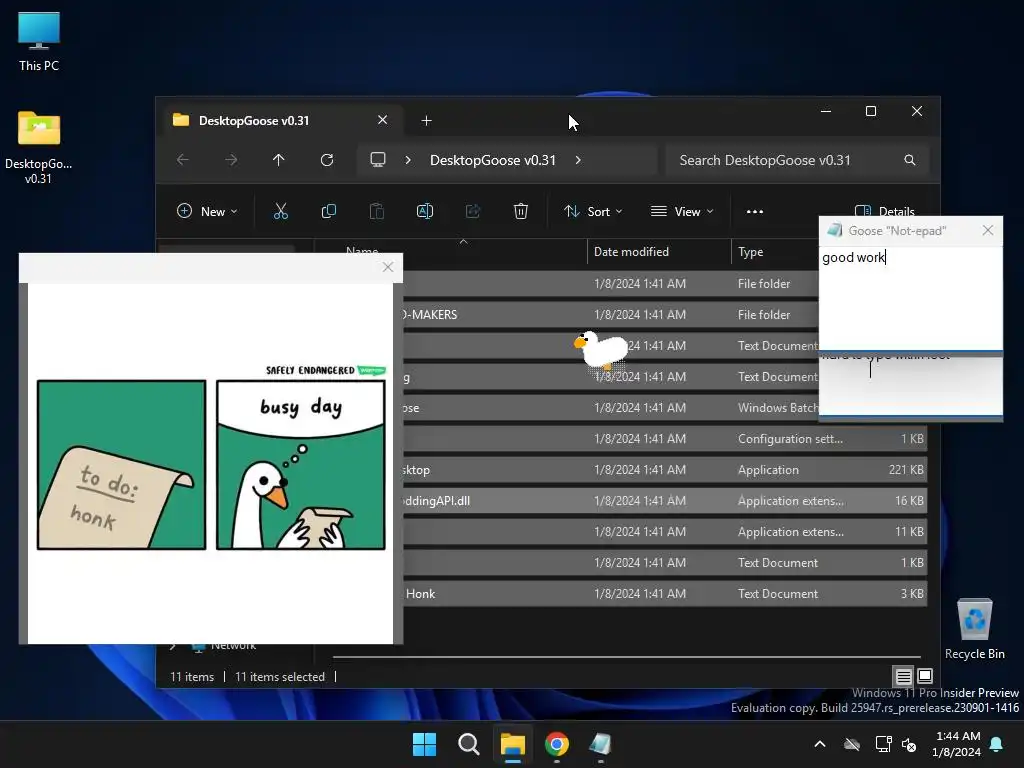Click the horizontal scrollbar in Explorer
1024x768 pixels.
coord(627,656)
